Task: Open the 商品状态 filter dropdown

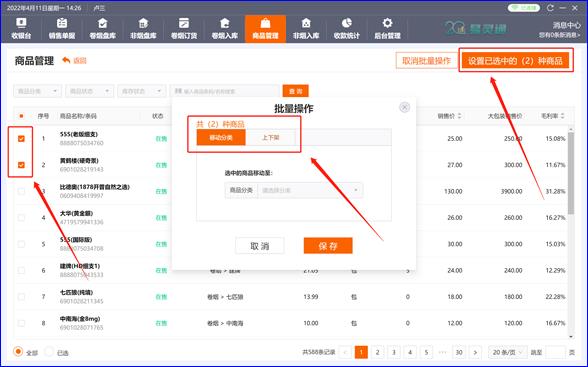Action: (x=89, y=91)
